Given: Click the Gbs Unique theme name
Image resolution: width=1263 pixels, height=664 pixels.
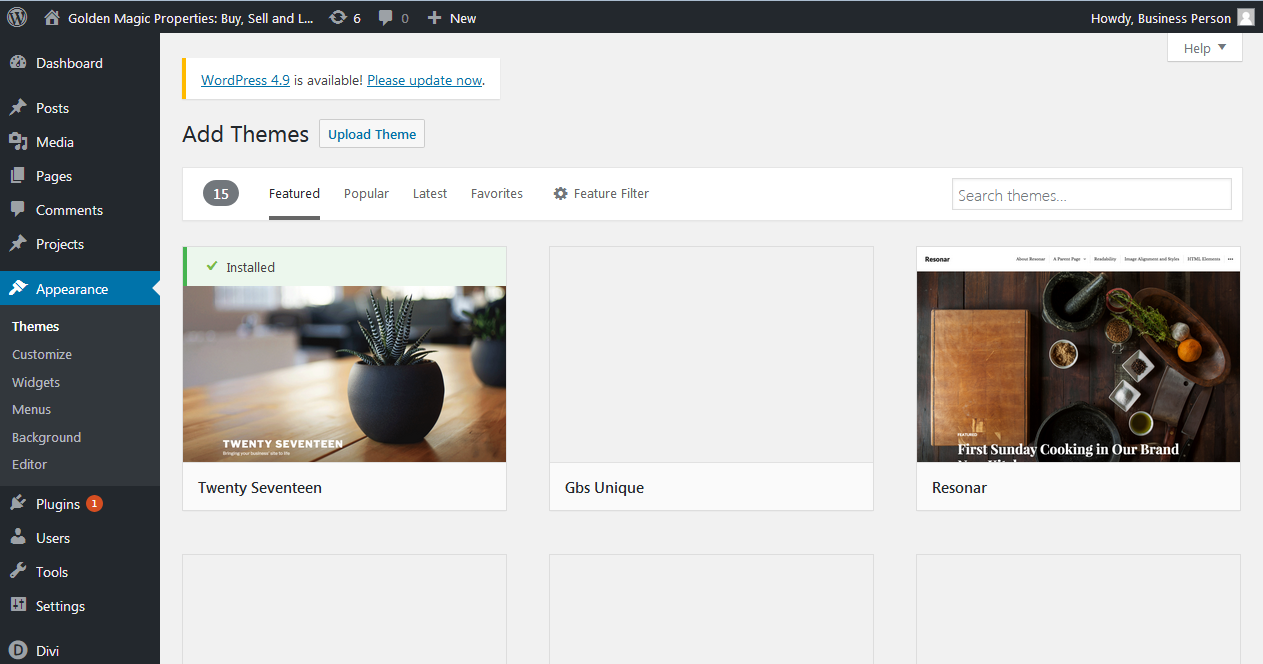Looking at the screenshot, I should [604, 488].
